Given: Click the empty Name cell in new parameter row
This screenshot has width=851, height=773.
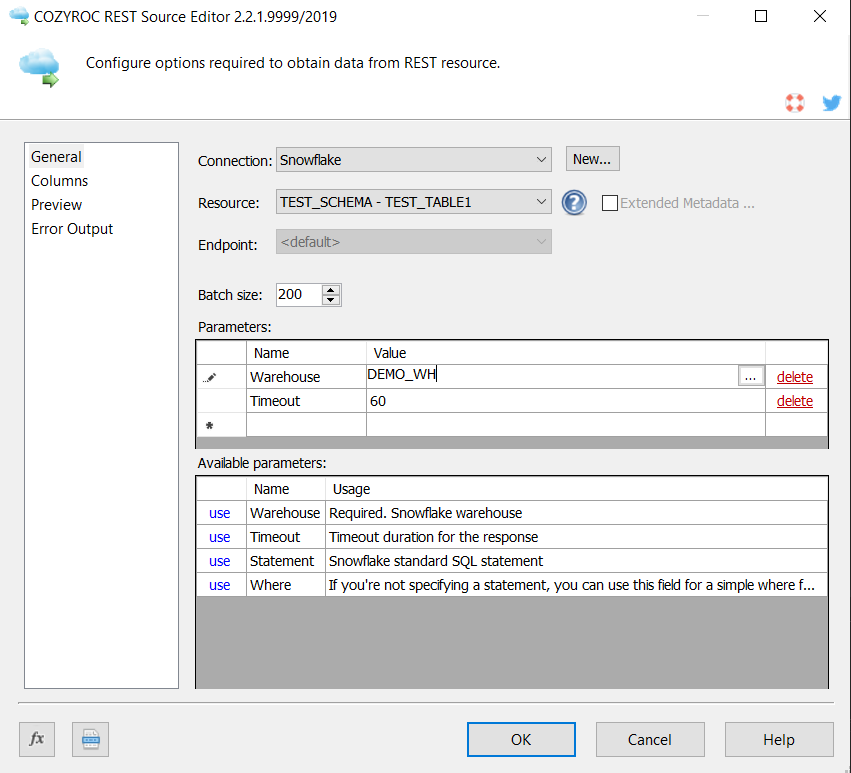Looking at the screenshot, I should (x=306, y=424).
